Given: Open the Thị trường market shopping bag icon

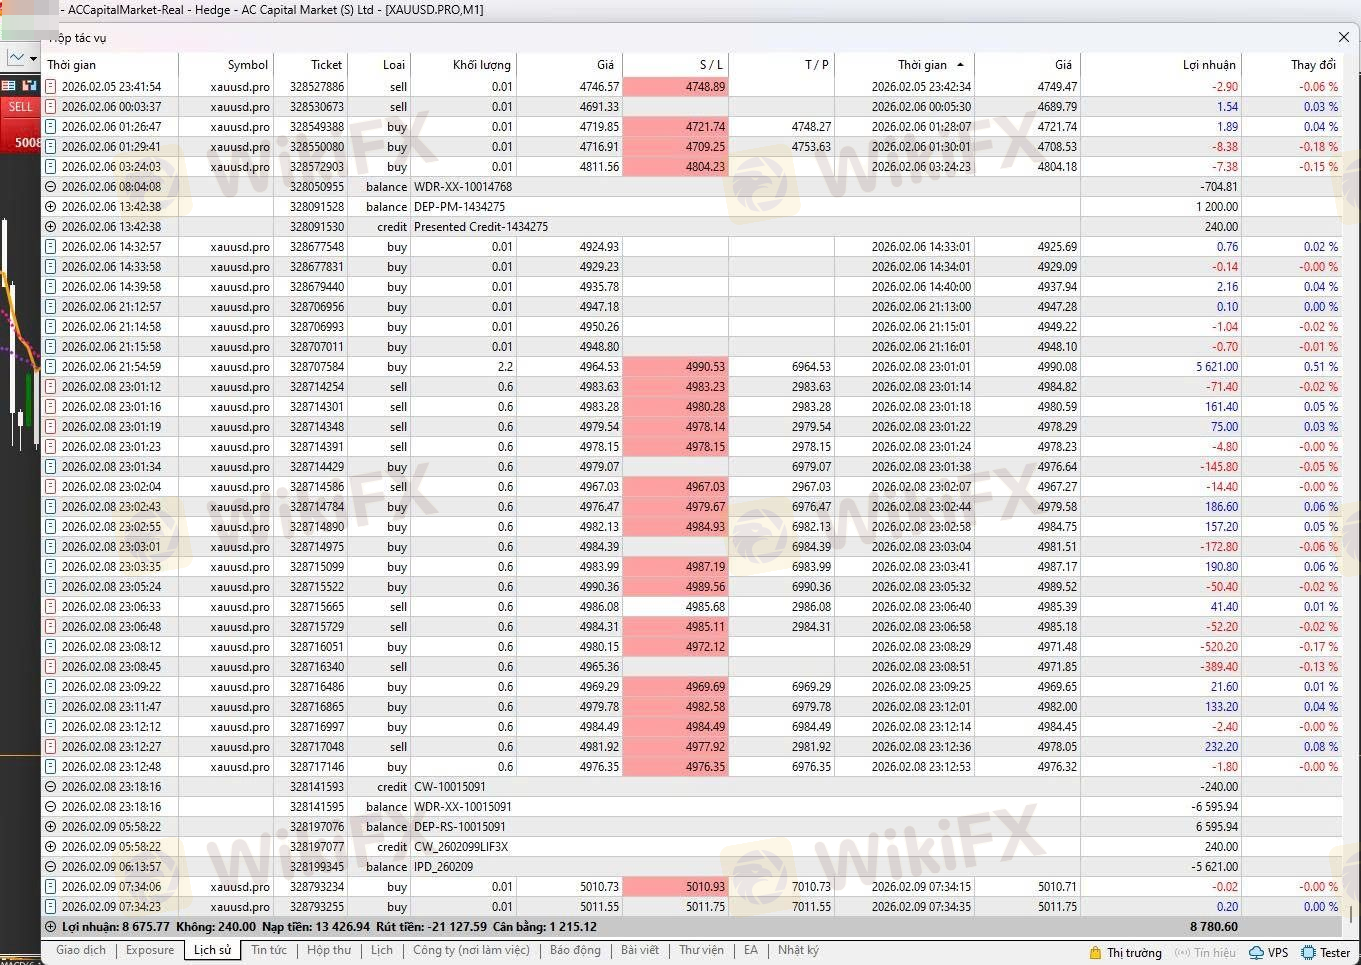Looking at the screenshot, I should (x=1096, y=953).
